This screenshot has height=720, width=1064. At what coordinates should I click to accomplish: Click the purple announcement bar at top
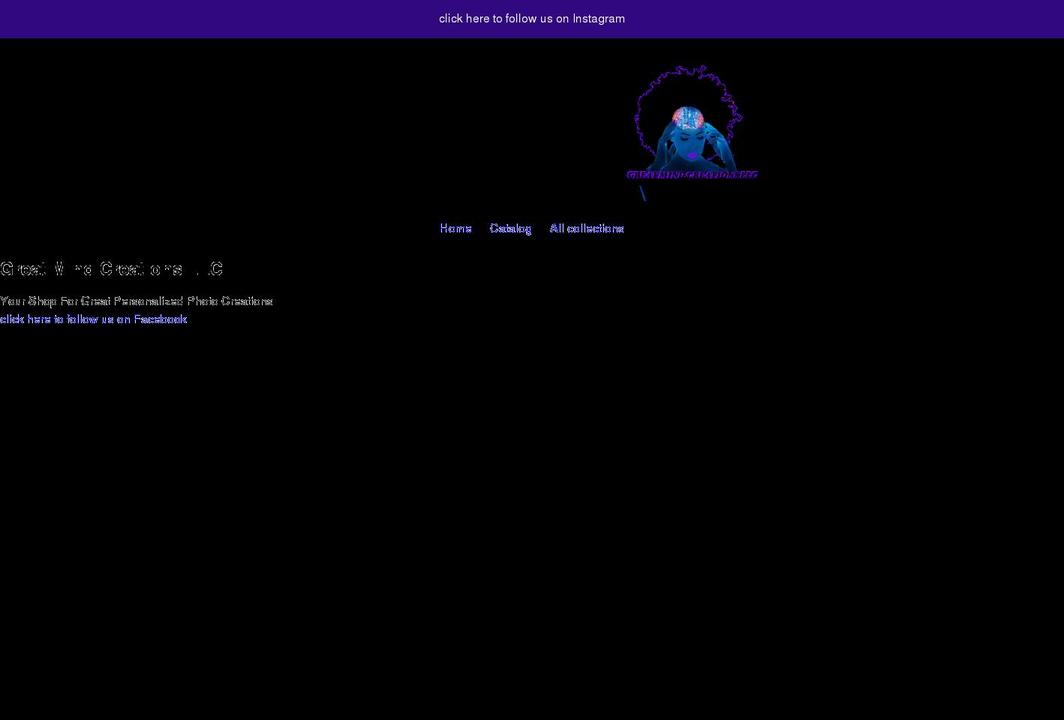[x=532, y=18]
